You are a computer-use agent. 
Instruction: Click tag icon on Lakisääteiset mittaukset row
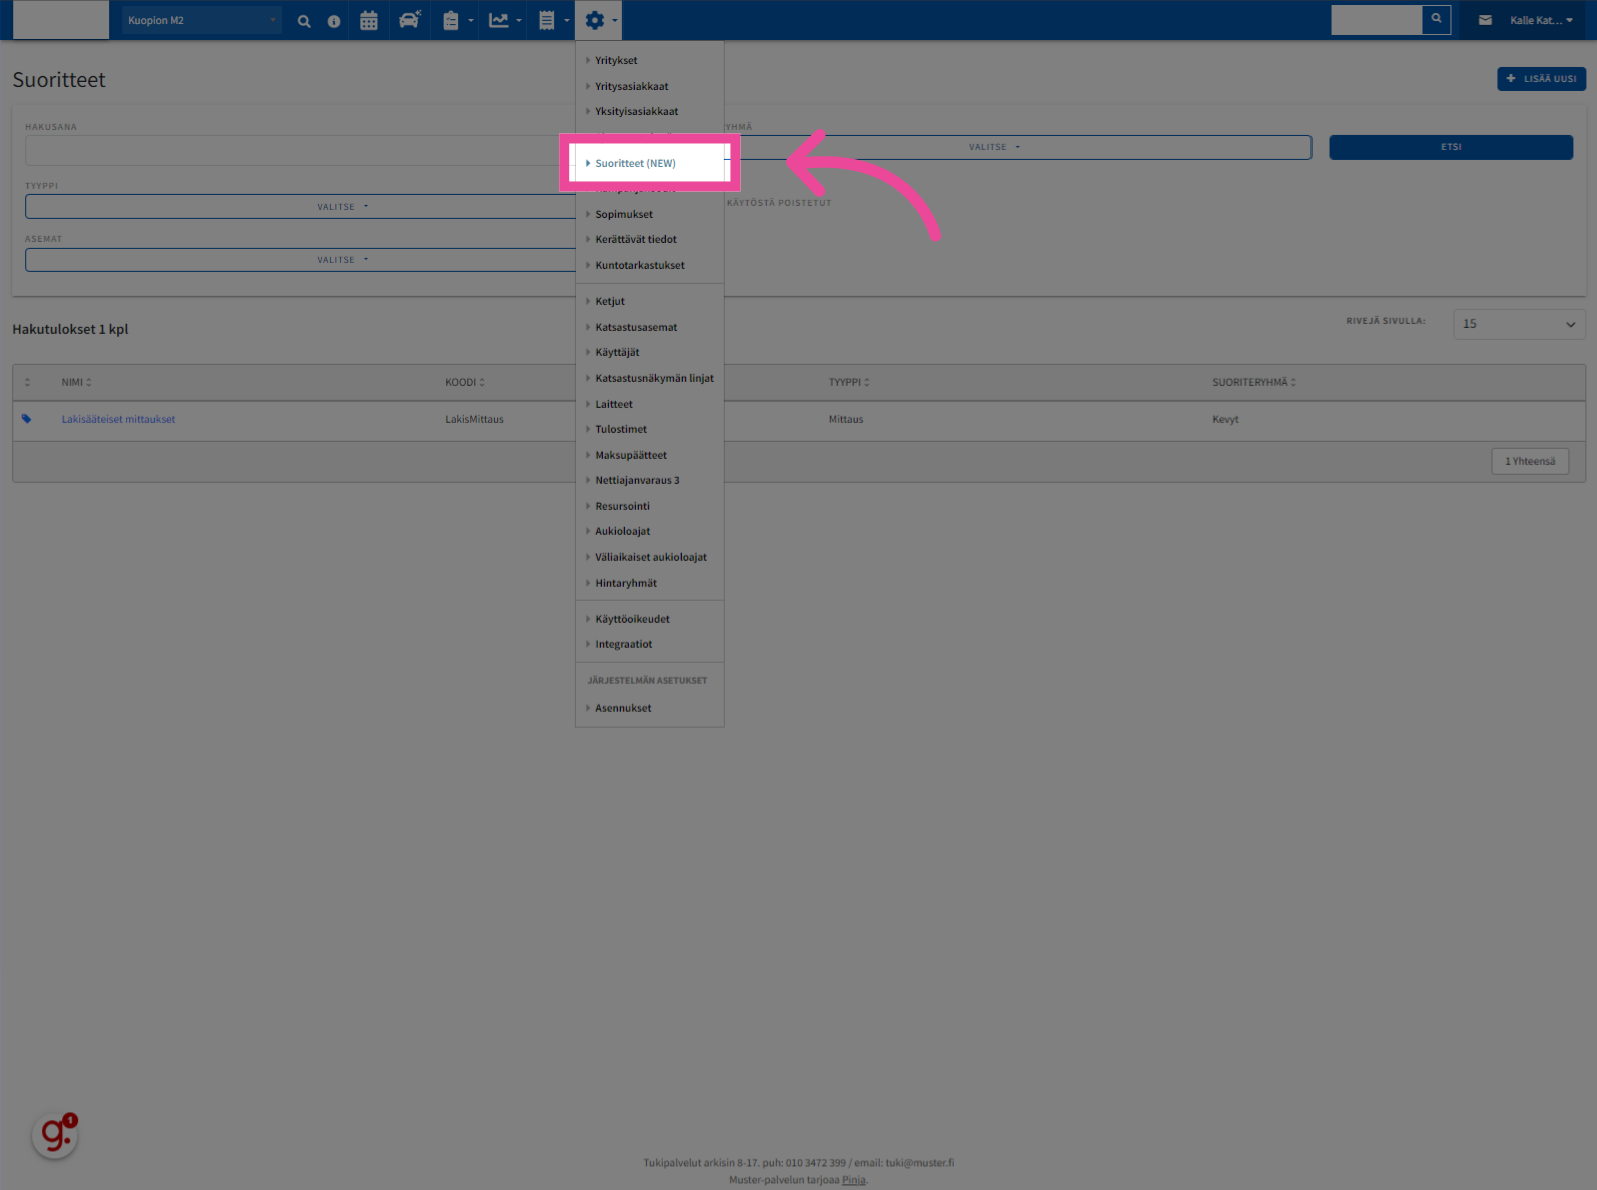26,419
